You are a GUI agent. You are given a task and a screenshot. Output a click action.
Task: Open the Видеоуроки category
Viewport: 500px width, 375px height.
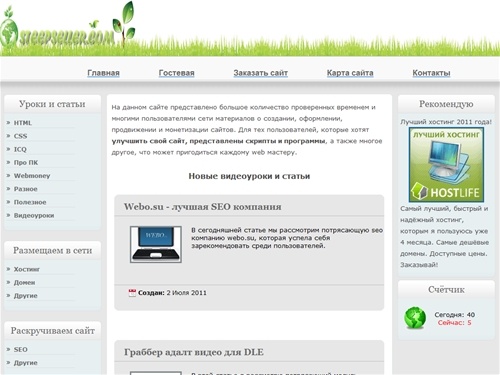pyautogui.click(x=34, y=215)
